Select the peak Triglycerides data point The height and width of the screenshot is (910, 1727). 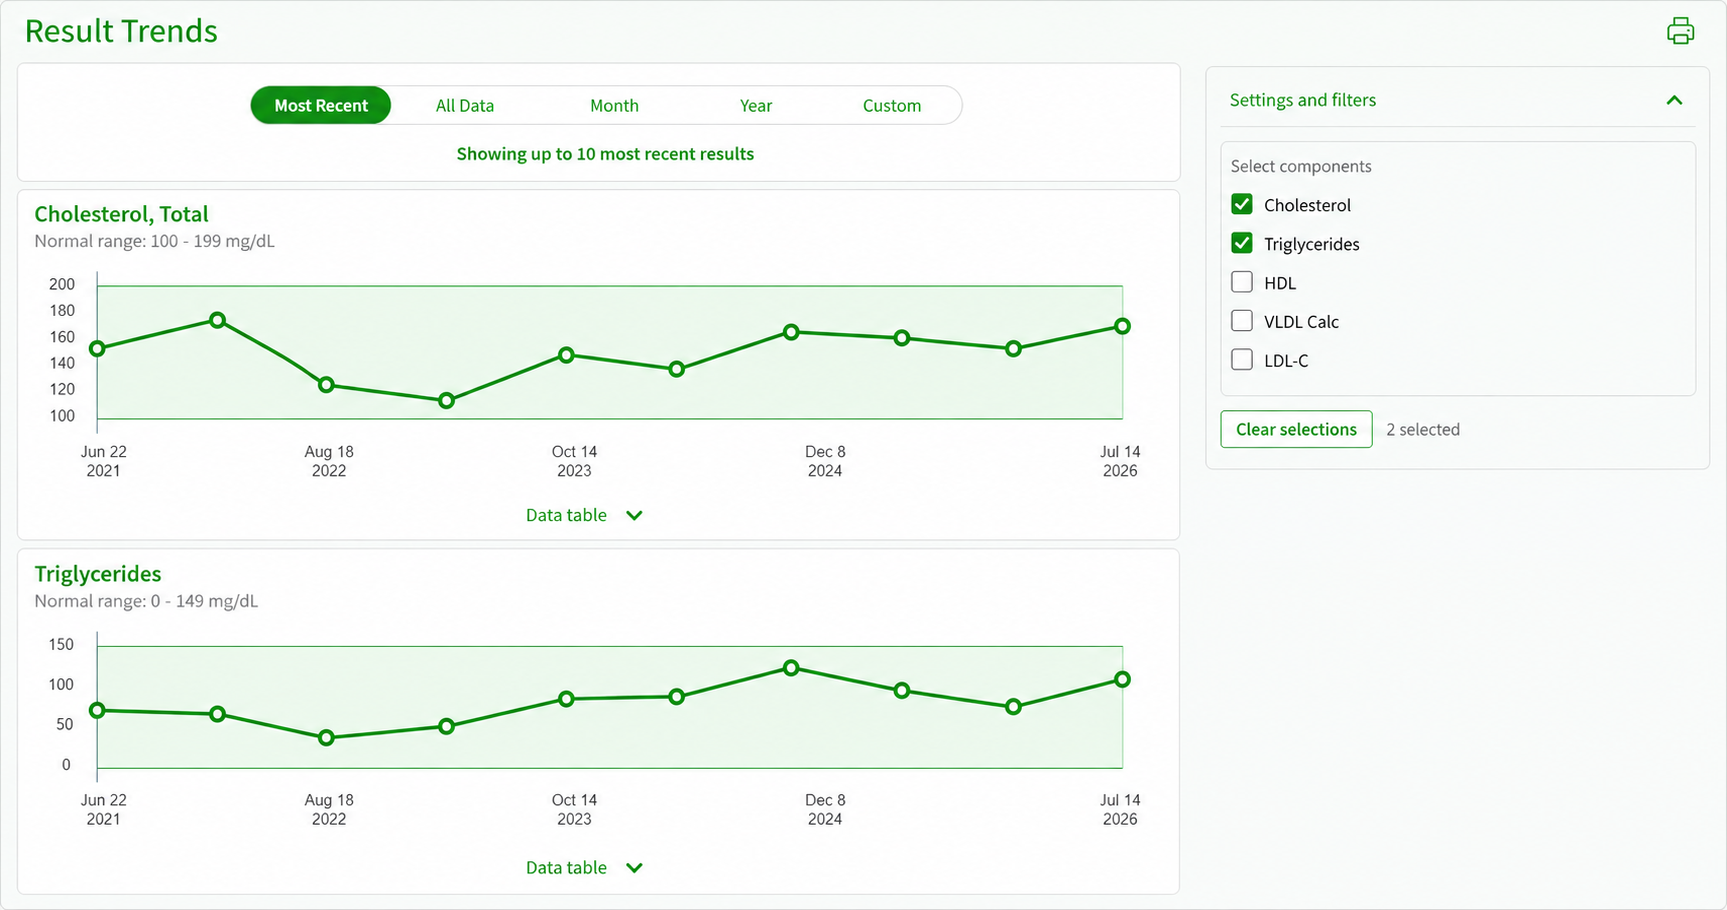791,667
